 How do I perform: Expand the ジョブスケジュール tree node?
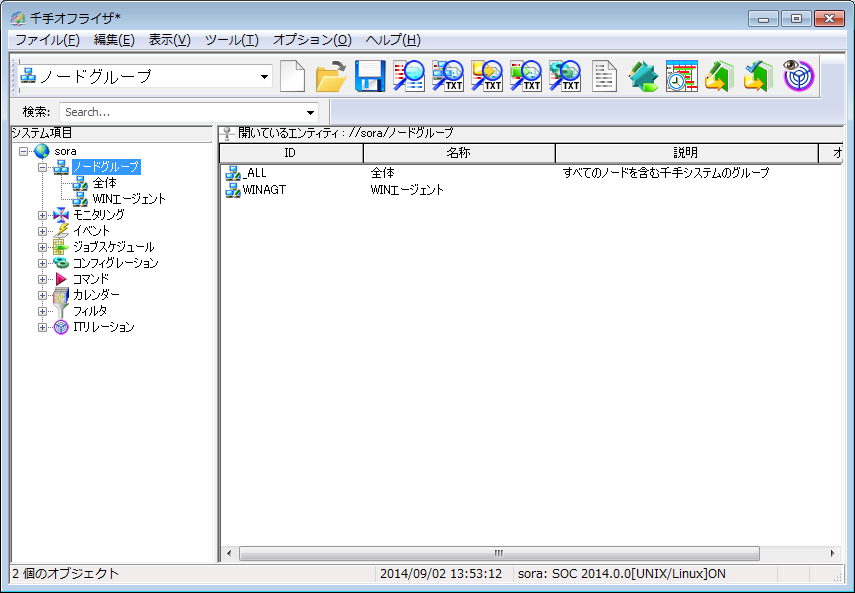pyautogui.click(x=42, y=247)
